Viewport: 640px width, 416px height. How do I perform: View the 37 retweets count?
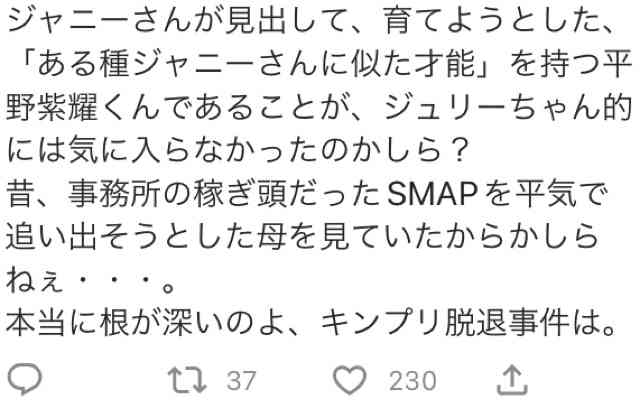pyautogui.click(x=241, y=380)
